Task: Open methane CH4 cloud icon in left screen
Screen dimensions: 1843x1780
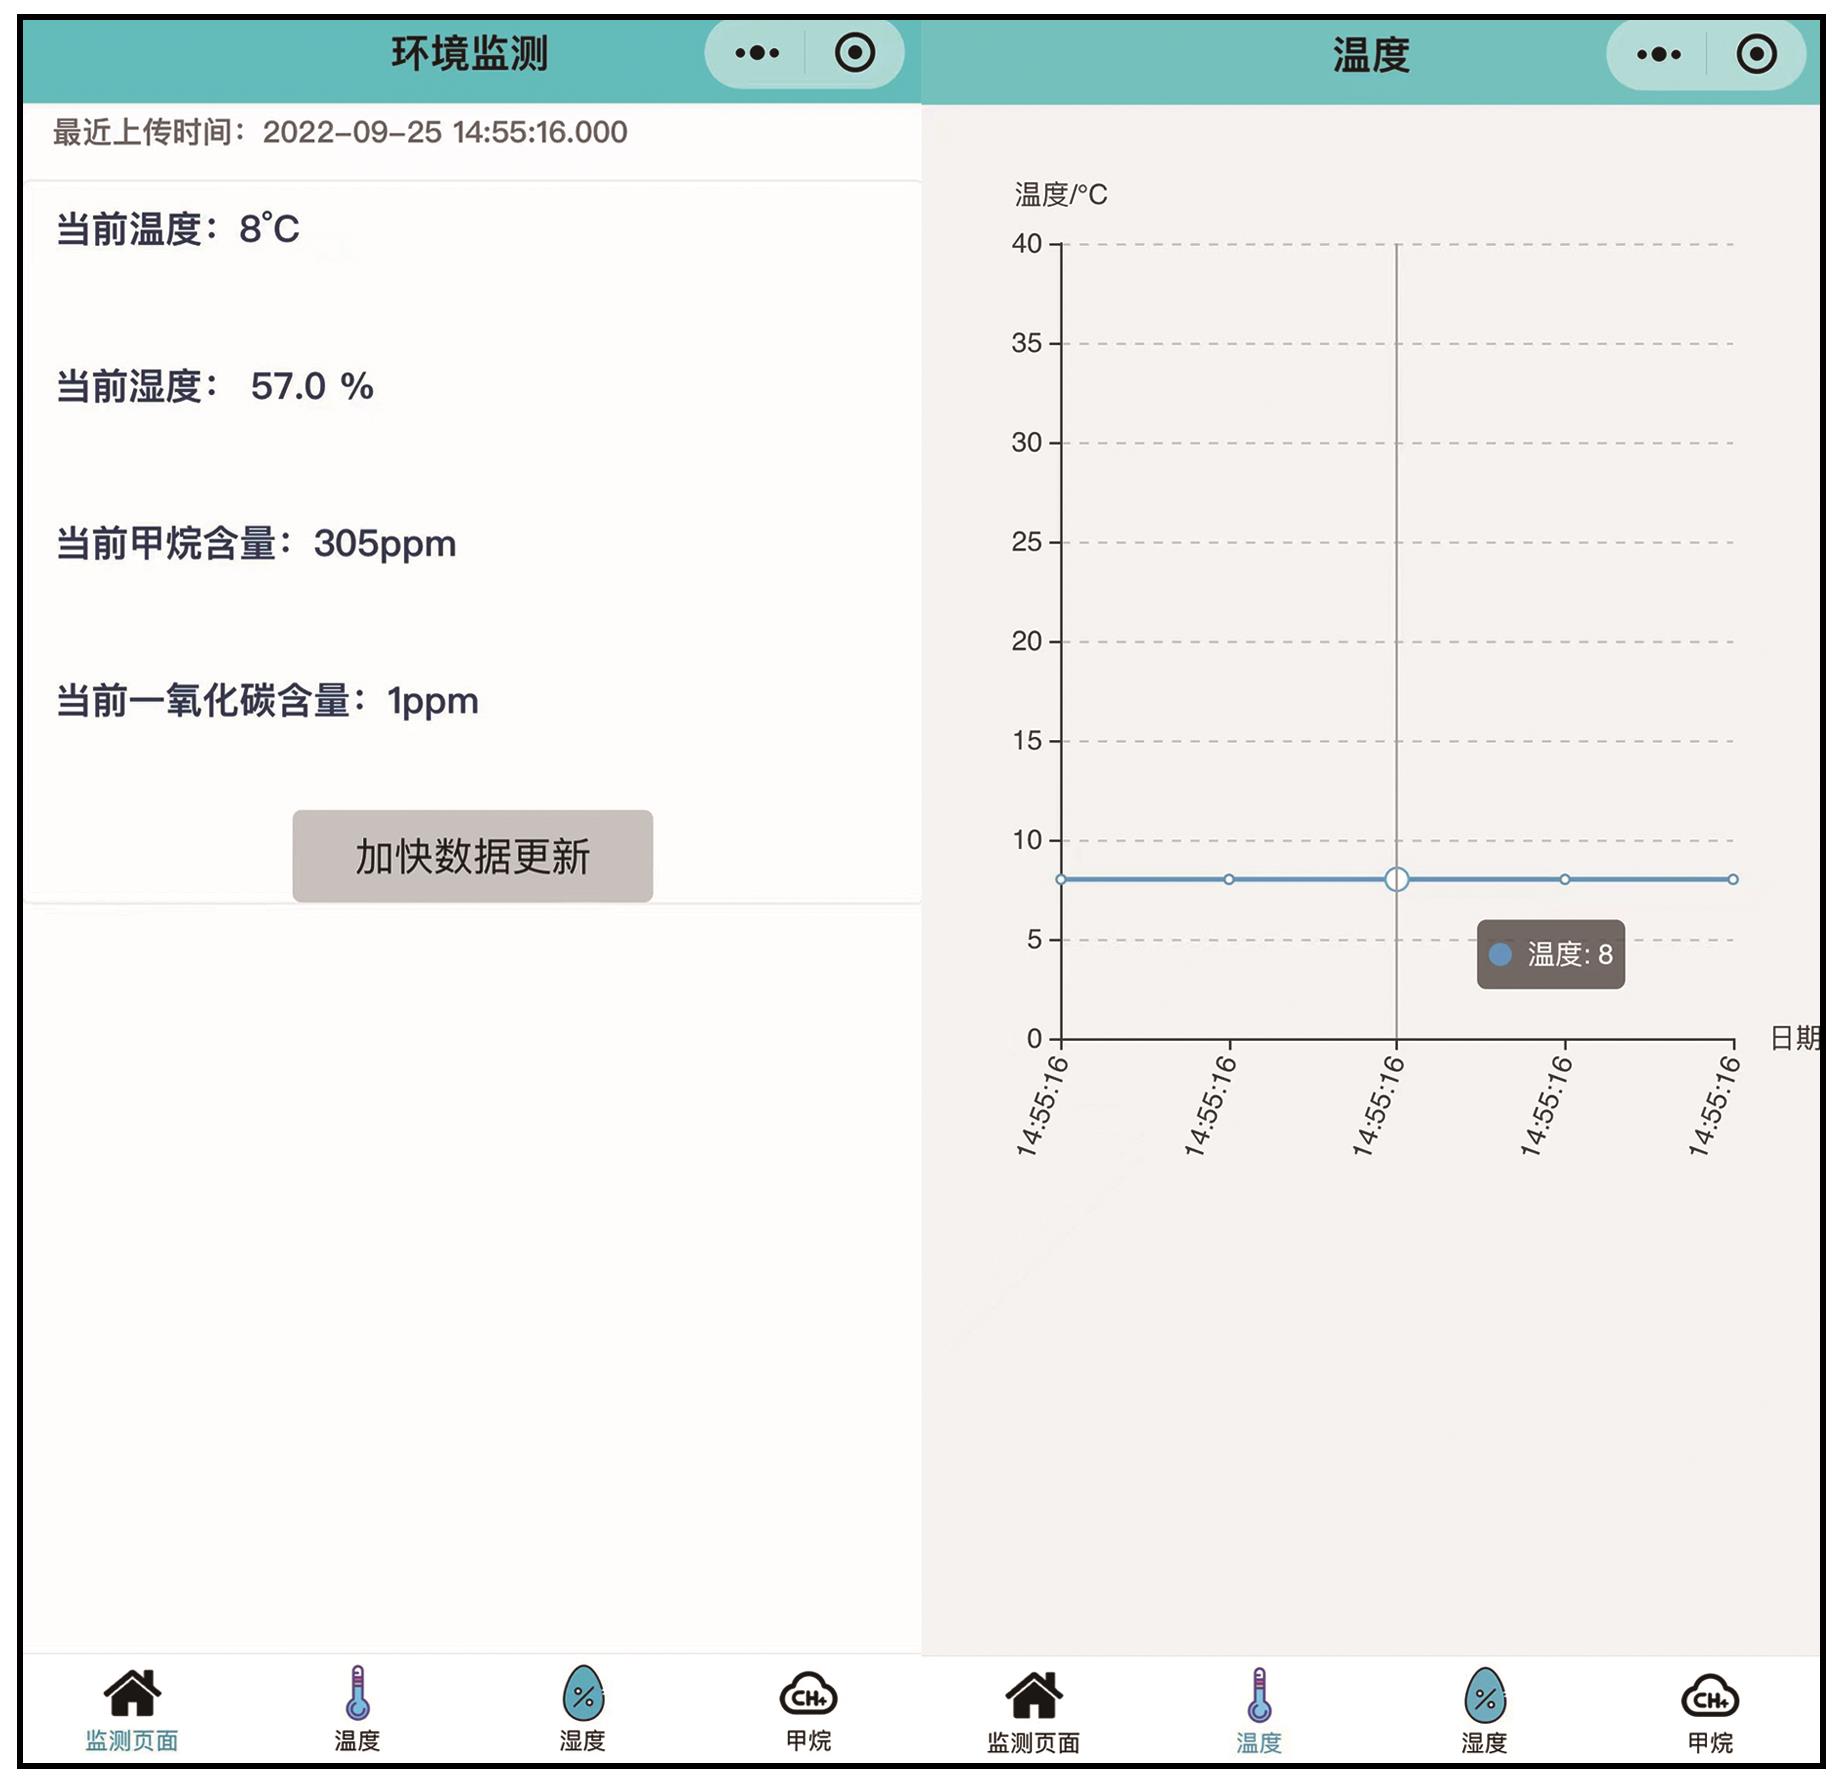Action: coord(808,1696)
